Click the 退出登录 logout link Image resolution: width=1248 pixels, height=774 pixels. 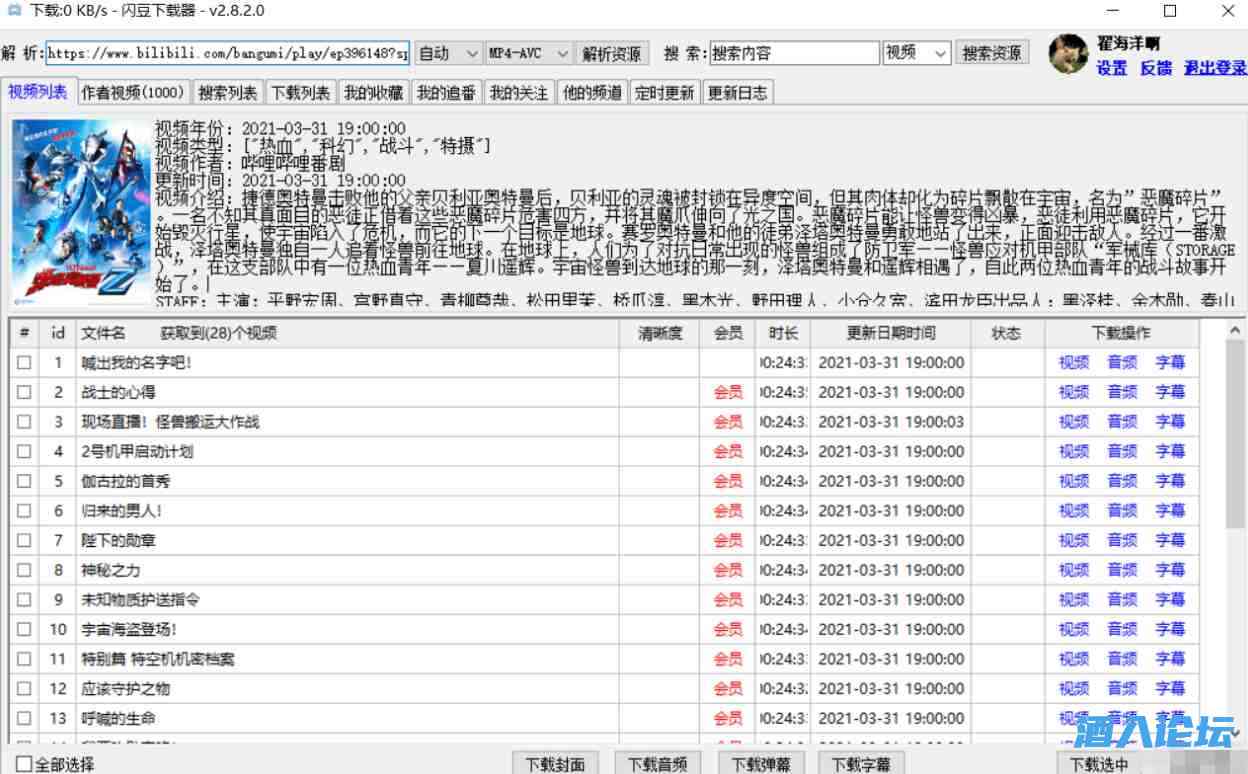coord(1215,68)
